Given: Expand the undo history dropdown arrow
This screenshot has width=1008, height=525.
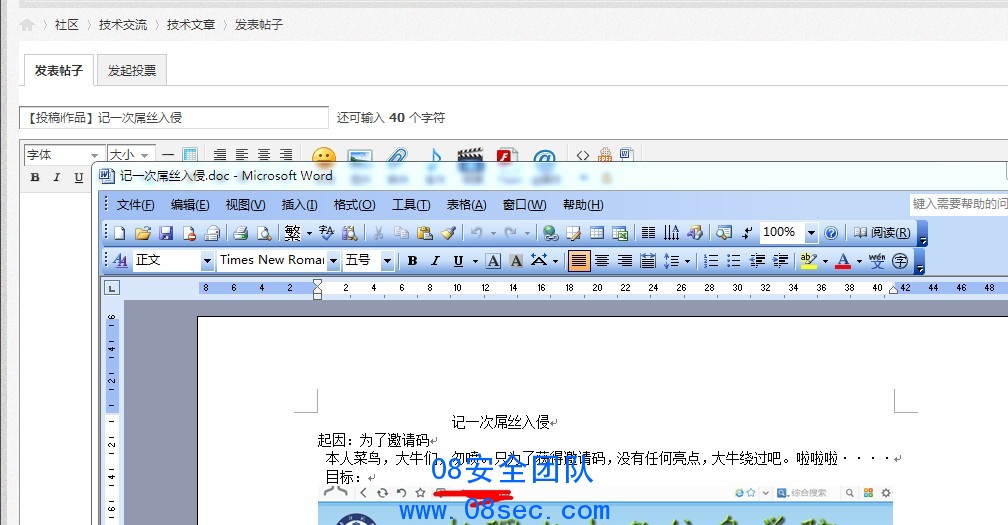Looking at the screenshot, I should [x=493, y=233].
